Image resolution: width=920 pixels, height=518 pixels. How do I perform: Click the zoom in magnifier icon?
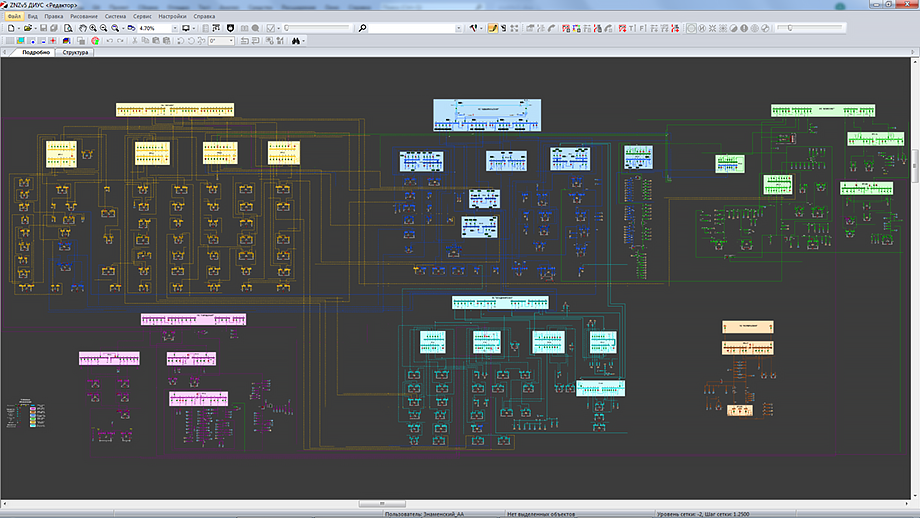click(94, 29)
